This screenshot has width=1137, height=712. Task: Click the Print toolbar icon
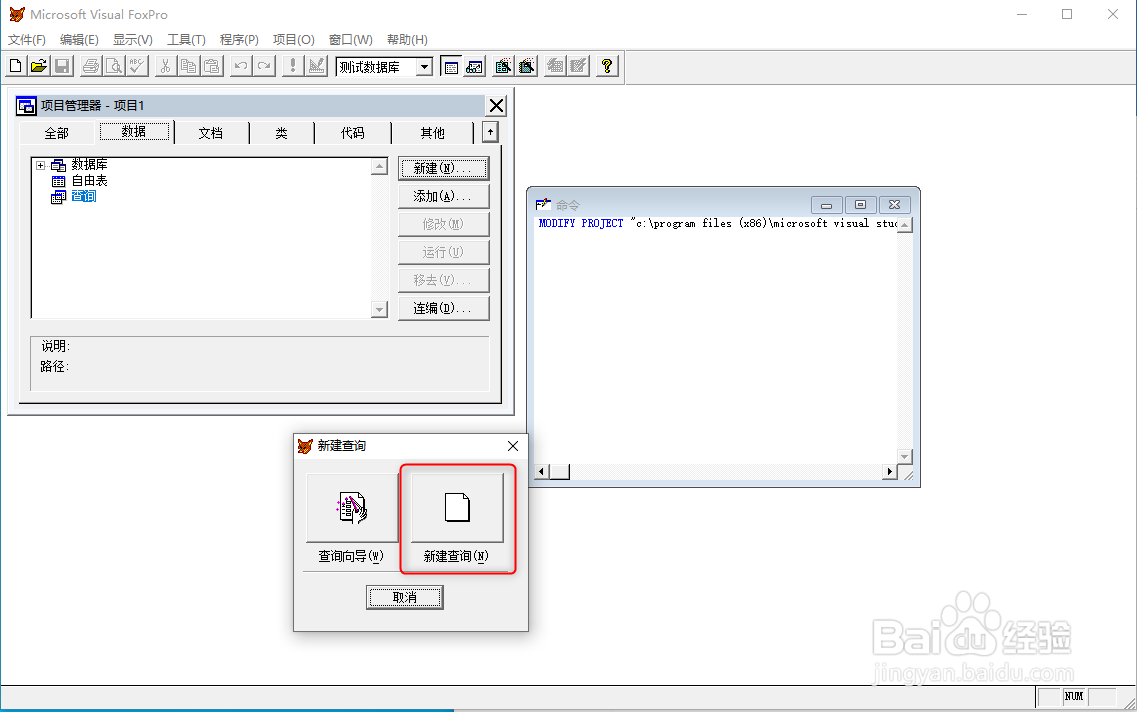[x=91, y=67]
